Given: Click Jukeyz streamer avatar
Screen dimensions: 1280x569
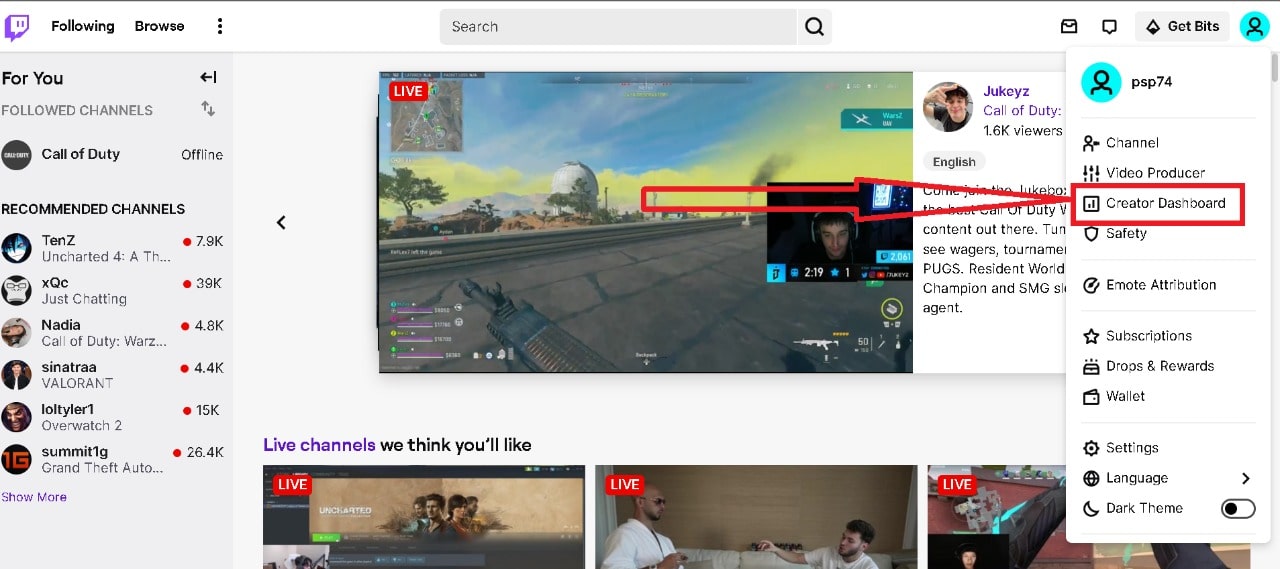Looking at the screenshot, I should pyautogui.click(x=947, y=107).
